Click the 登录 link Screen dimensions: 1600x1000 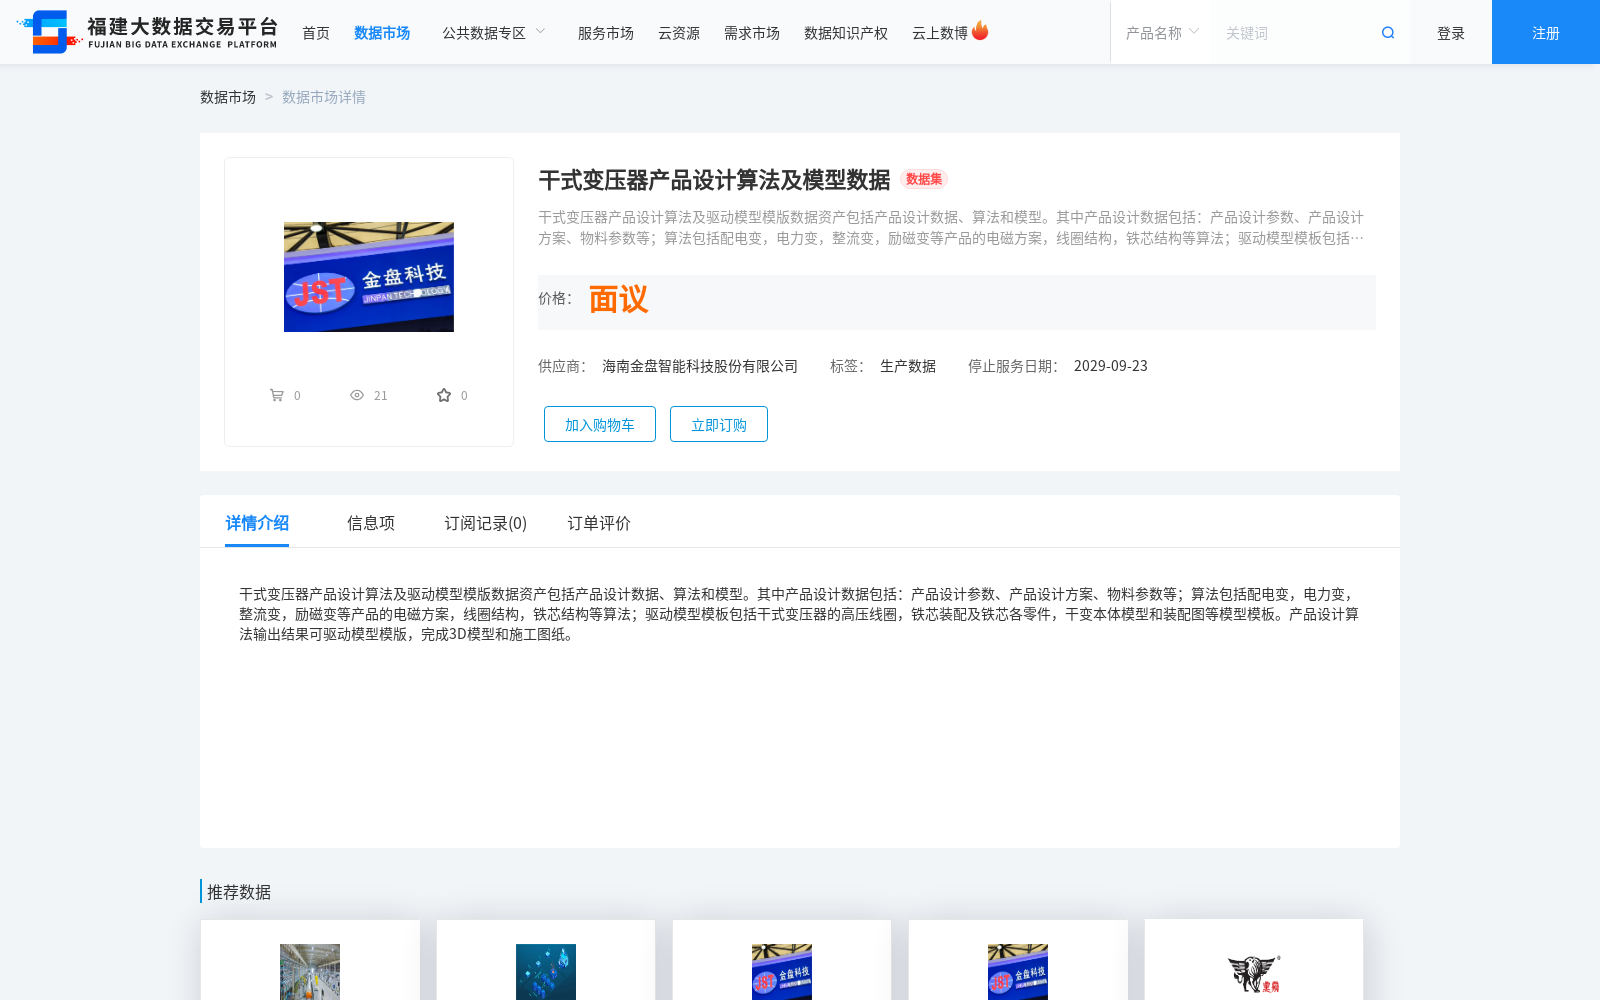coord(1451,33)
